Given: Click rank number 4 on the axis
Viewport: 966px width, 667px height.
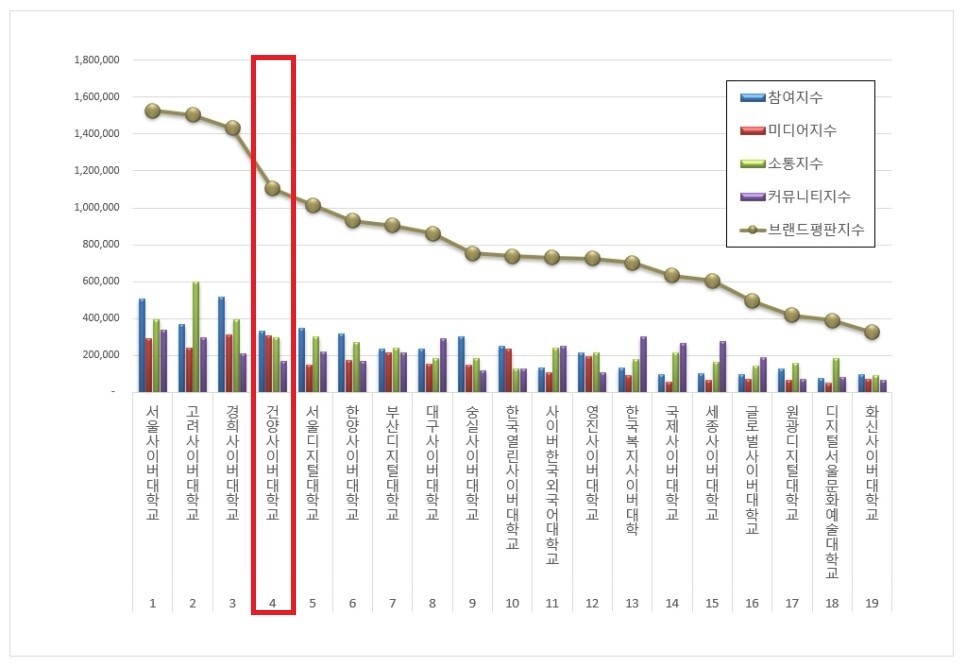Looking at the screenshot, I should click(x=272, y=604).
